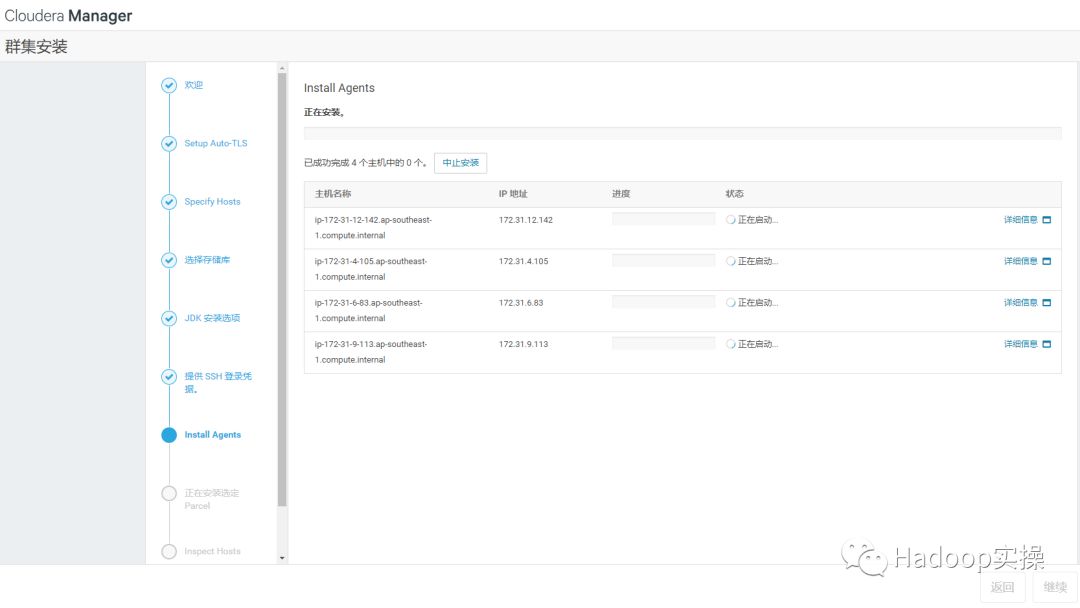The height and width of the screenshot is (608, 1080).
Task: Click the 群集安装 page title
Action: pos(36,47)
